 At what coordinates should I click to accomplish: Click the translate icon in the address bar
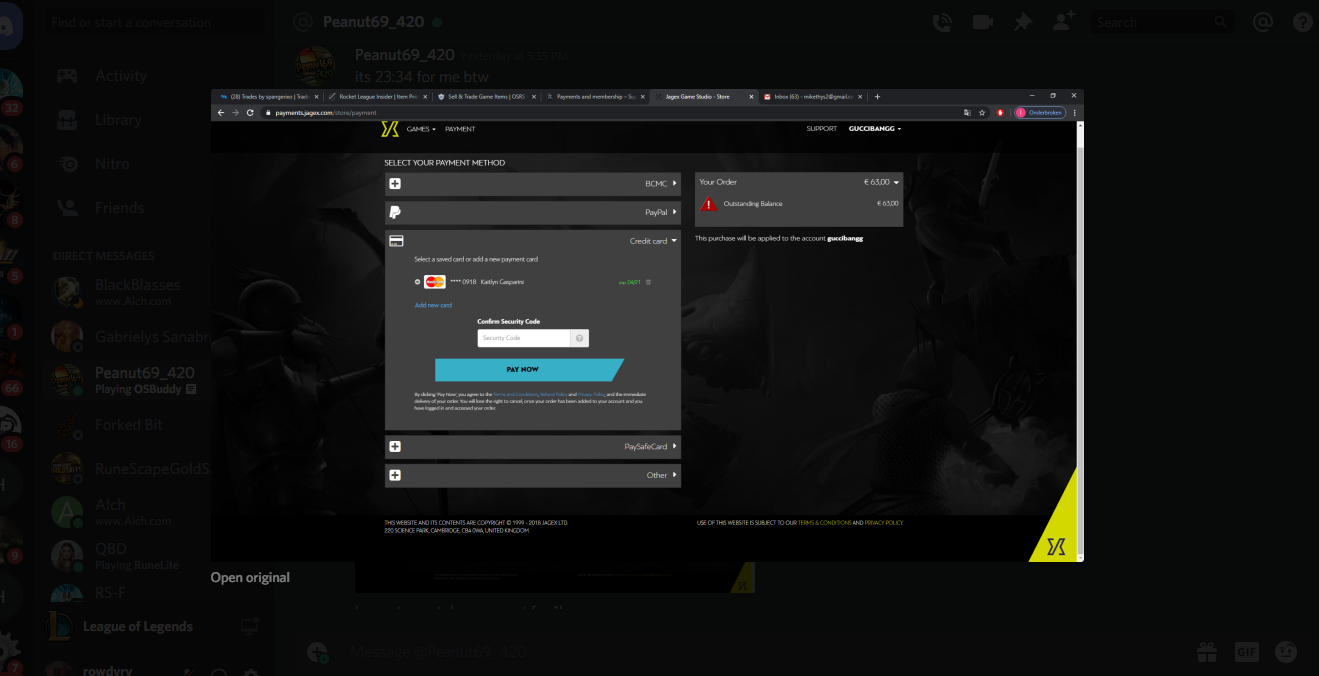967,113
